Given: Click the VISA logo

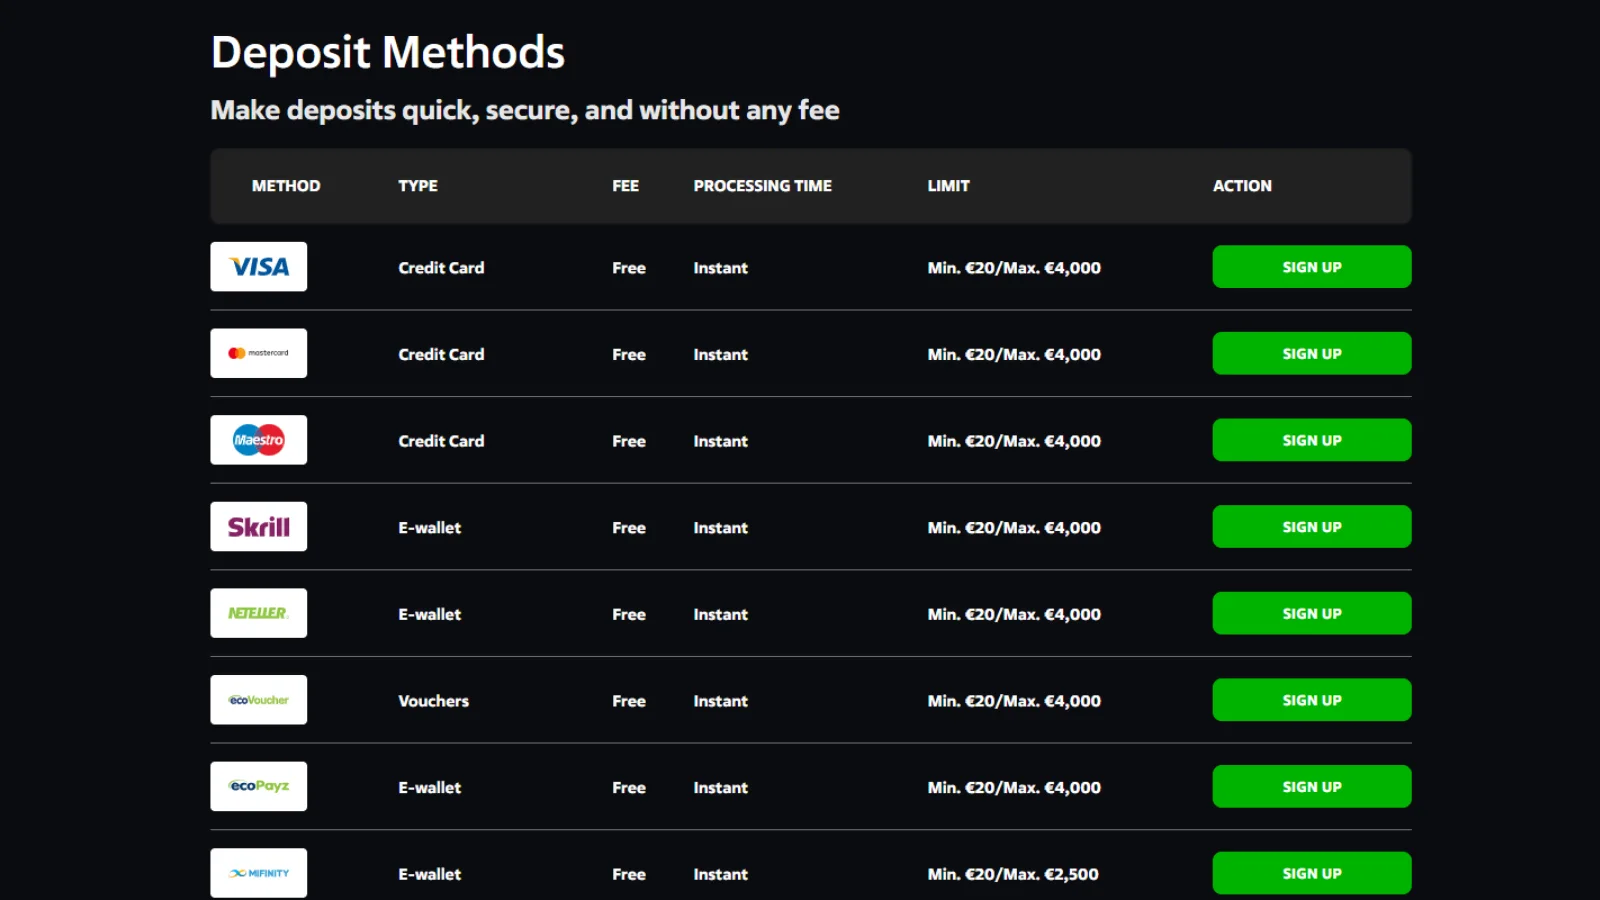Looking at the screenshot, I should pyautogui.click(x=258, y=267).
